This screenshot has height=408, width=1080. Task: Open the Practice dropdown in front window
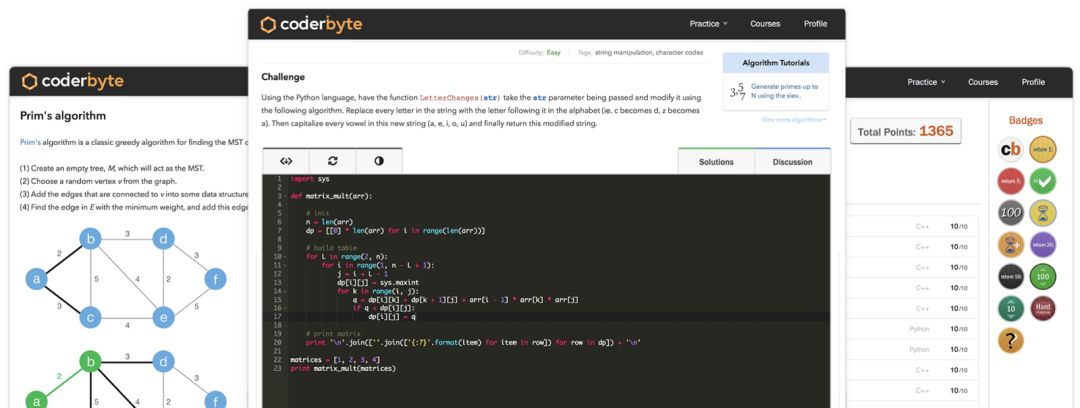point(708,24)
